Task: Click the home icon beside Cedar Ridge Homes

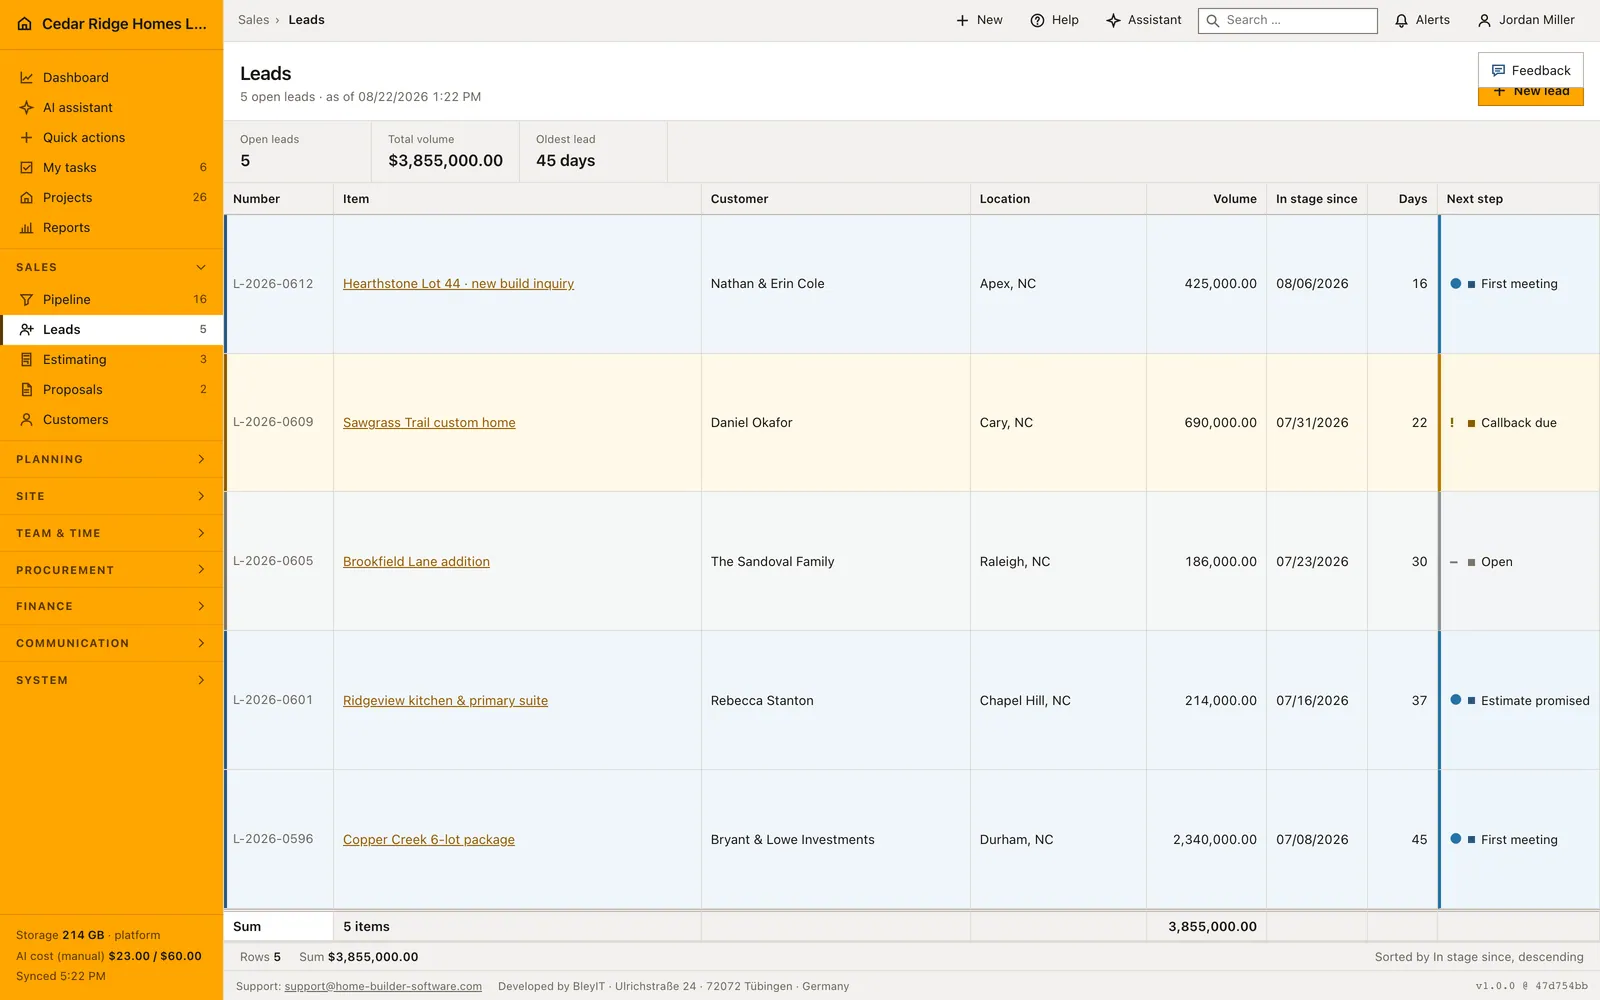Action: pos(25,24)
